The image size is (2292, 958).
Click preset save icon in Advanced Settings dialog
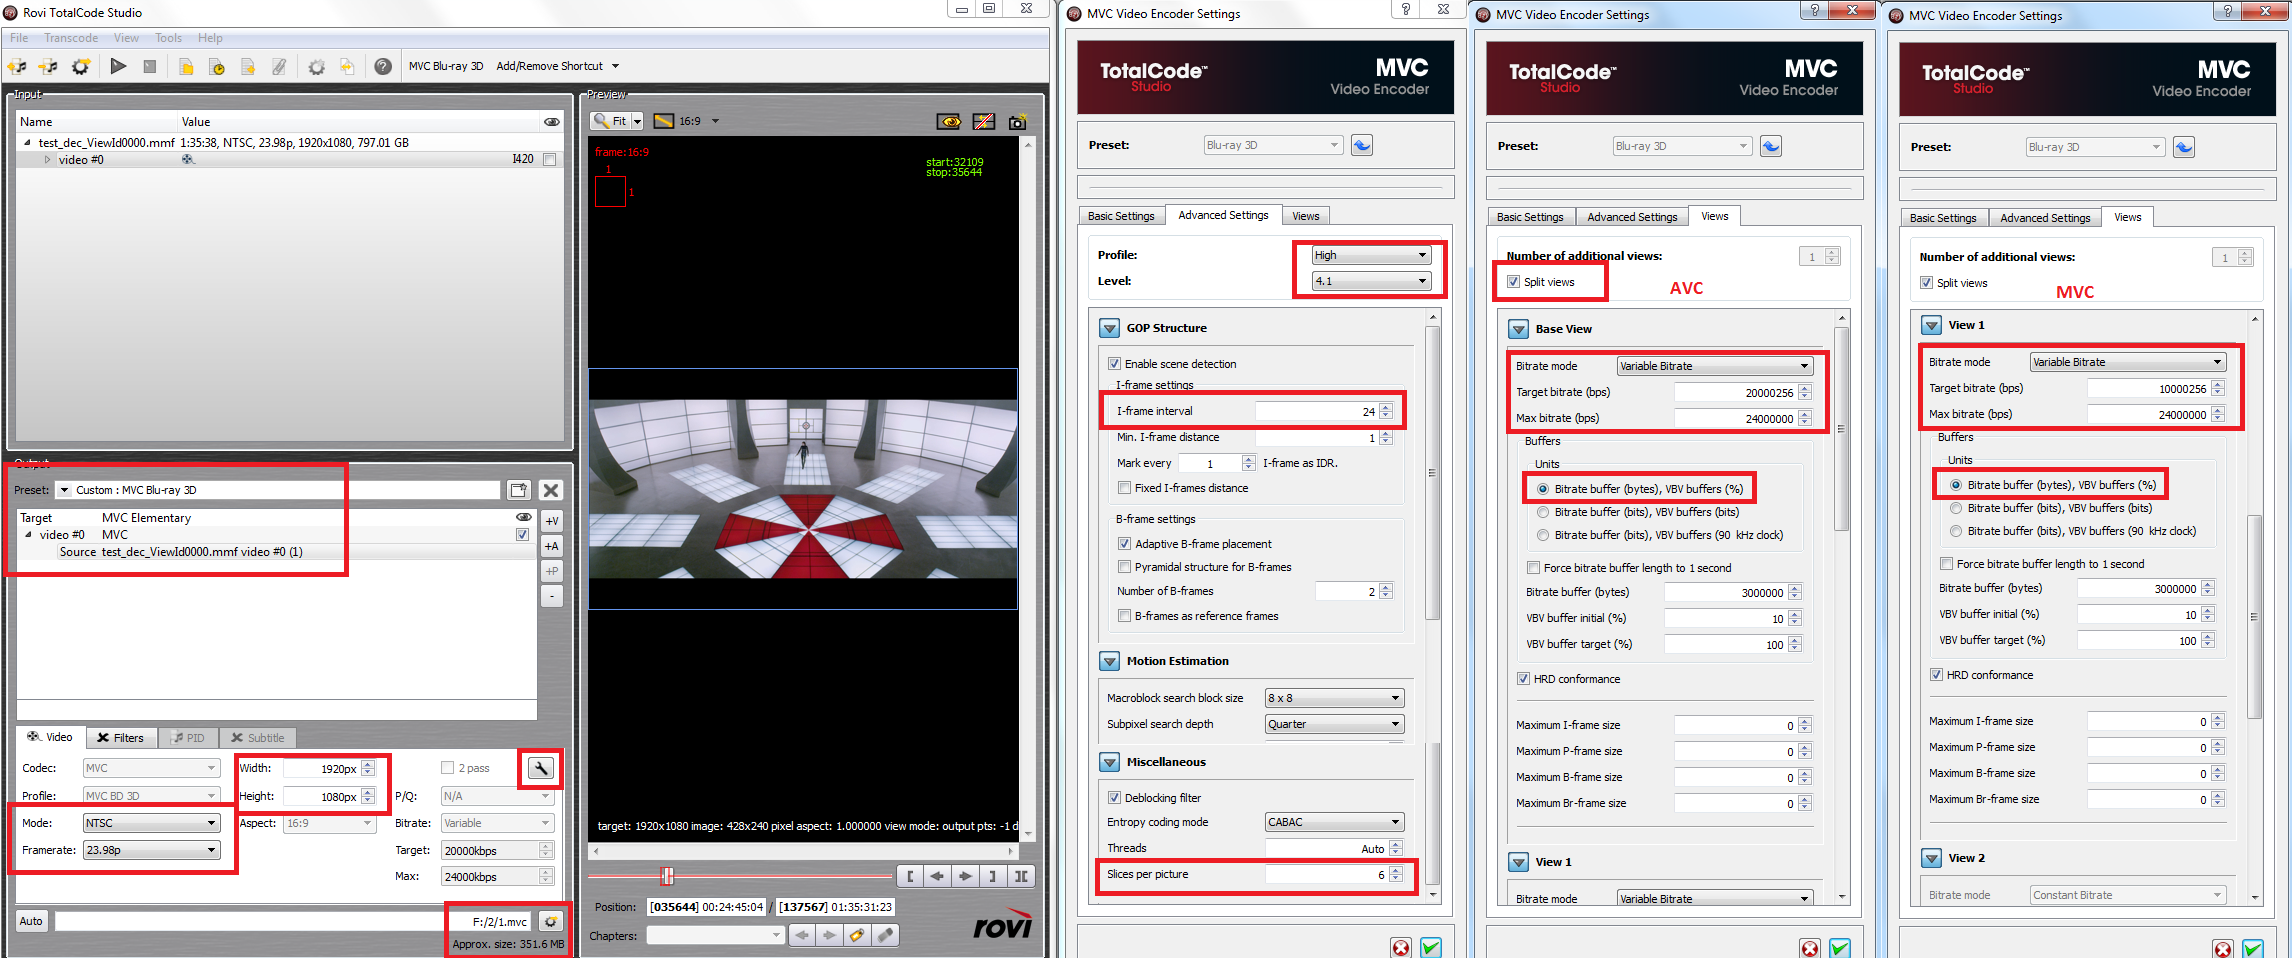click(1362, 145)
